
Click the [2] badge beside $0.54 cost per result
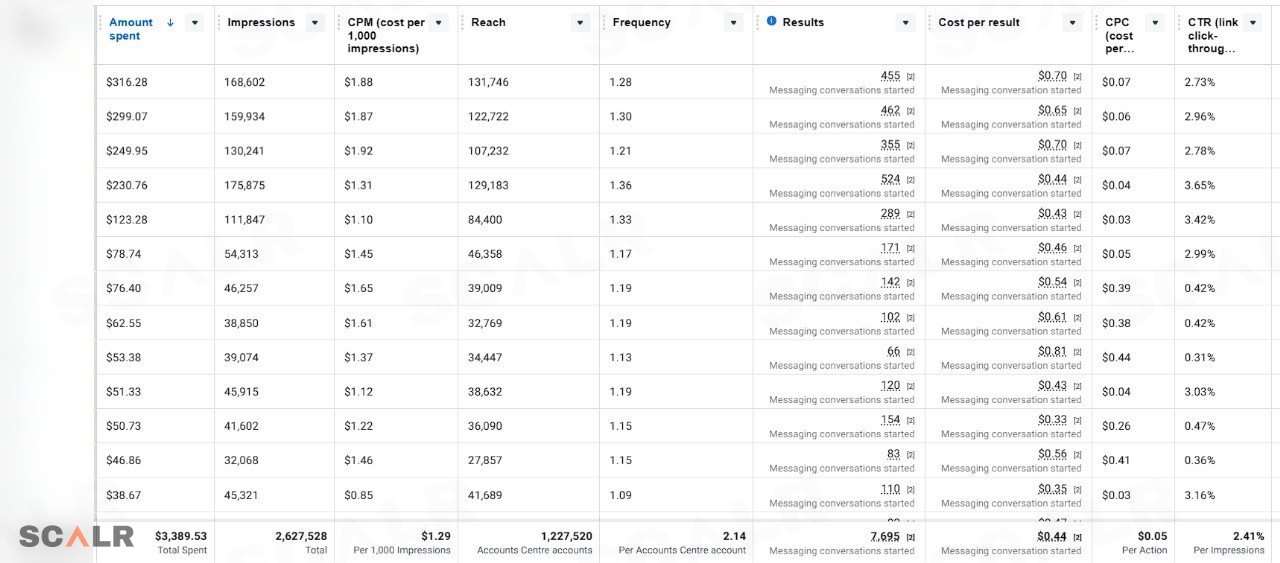(x=1077, y=282)
